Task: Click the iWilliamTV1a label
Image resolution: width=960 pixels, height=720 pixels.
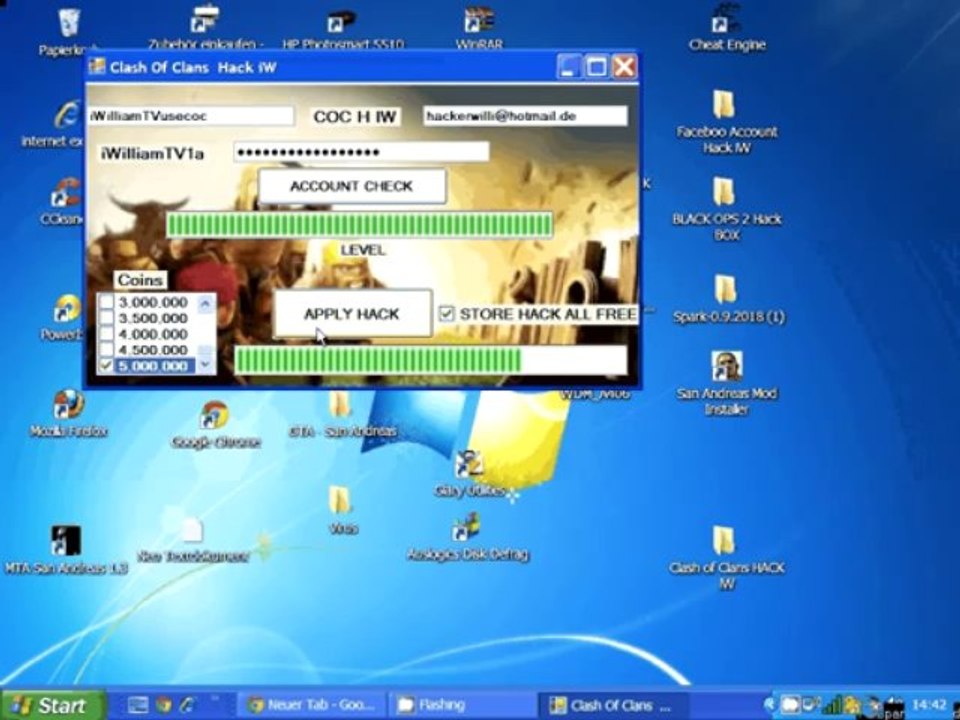Action: 152,153
